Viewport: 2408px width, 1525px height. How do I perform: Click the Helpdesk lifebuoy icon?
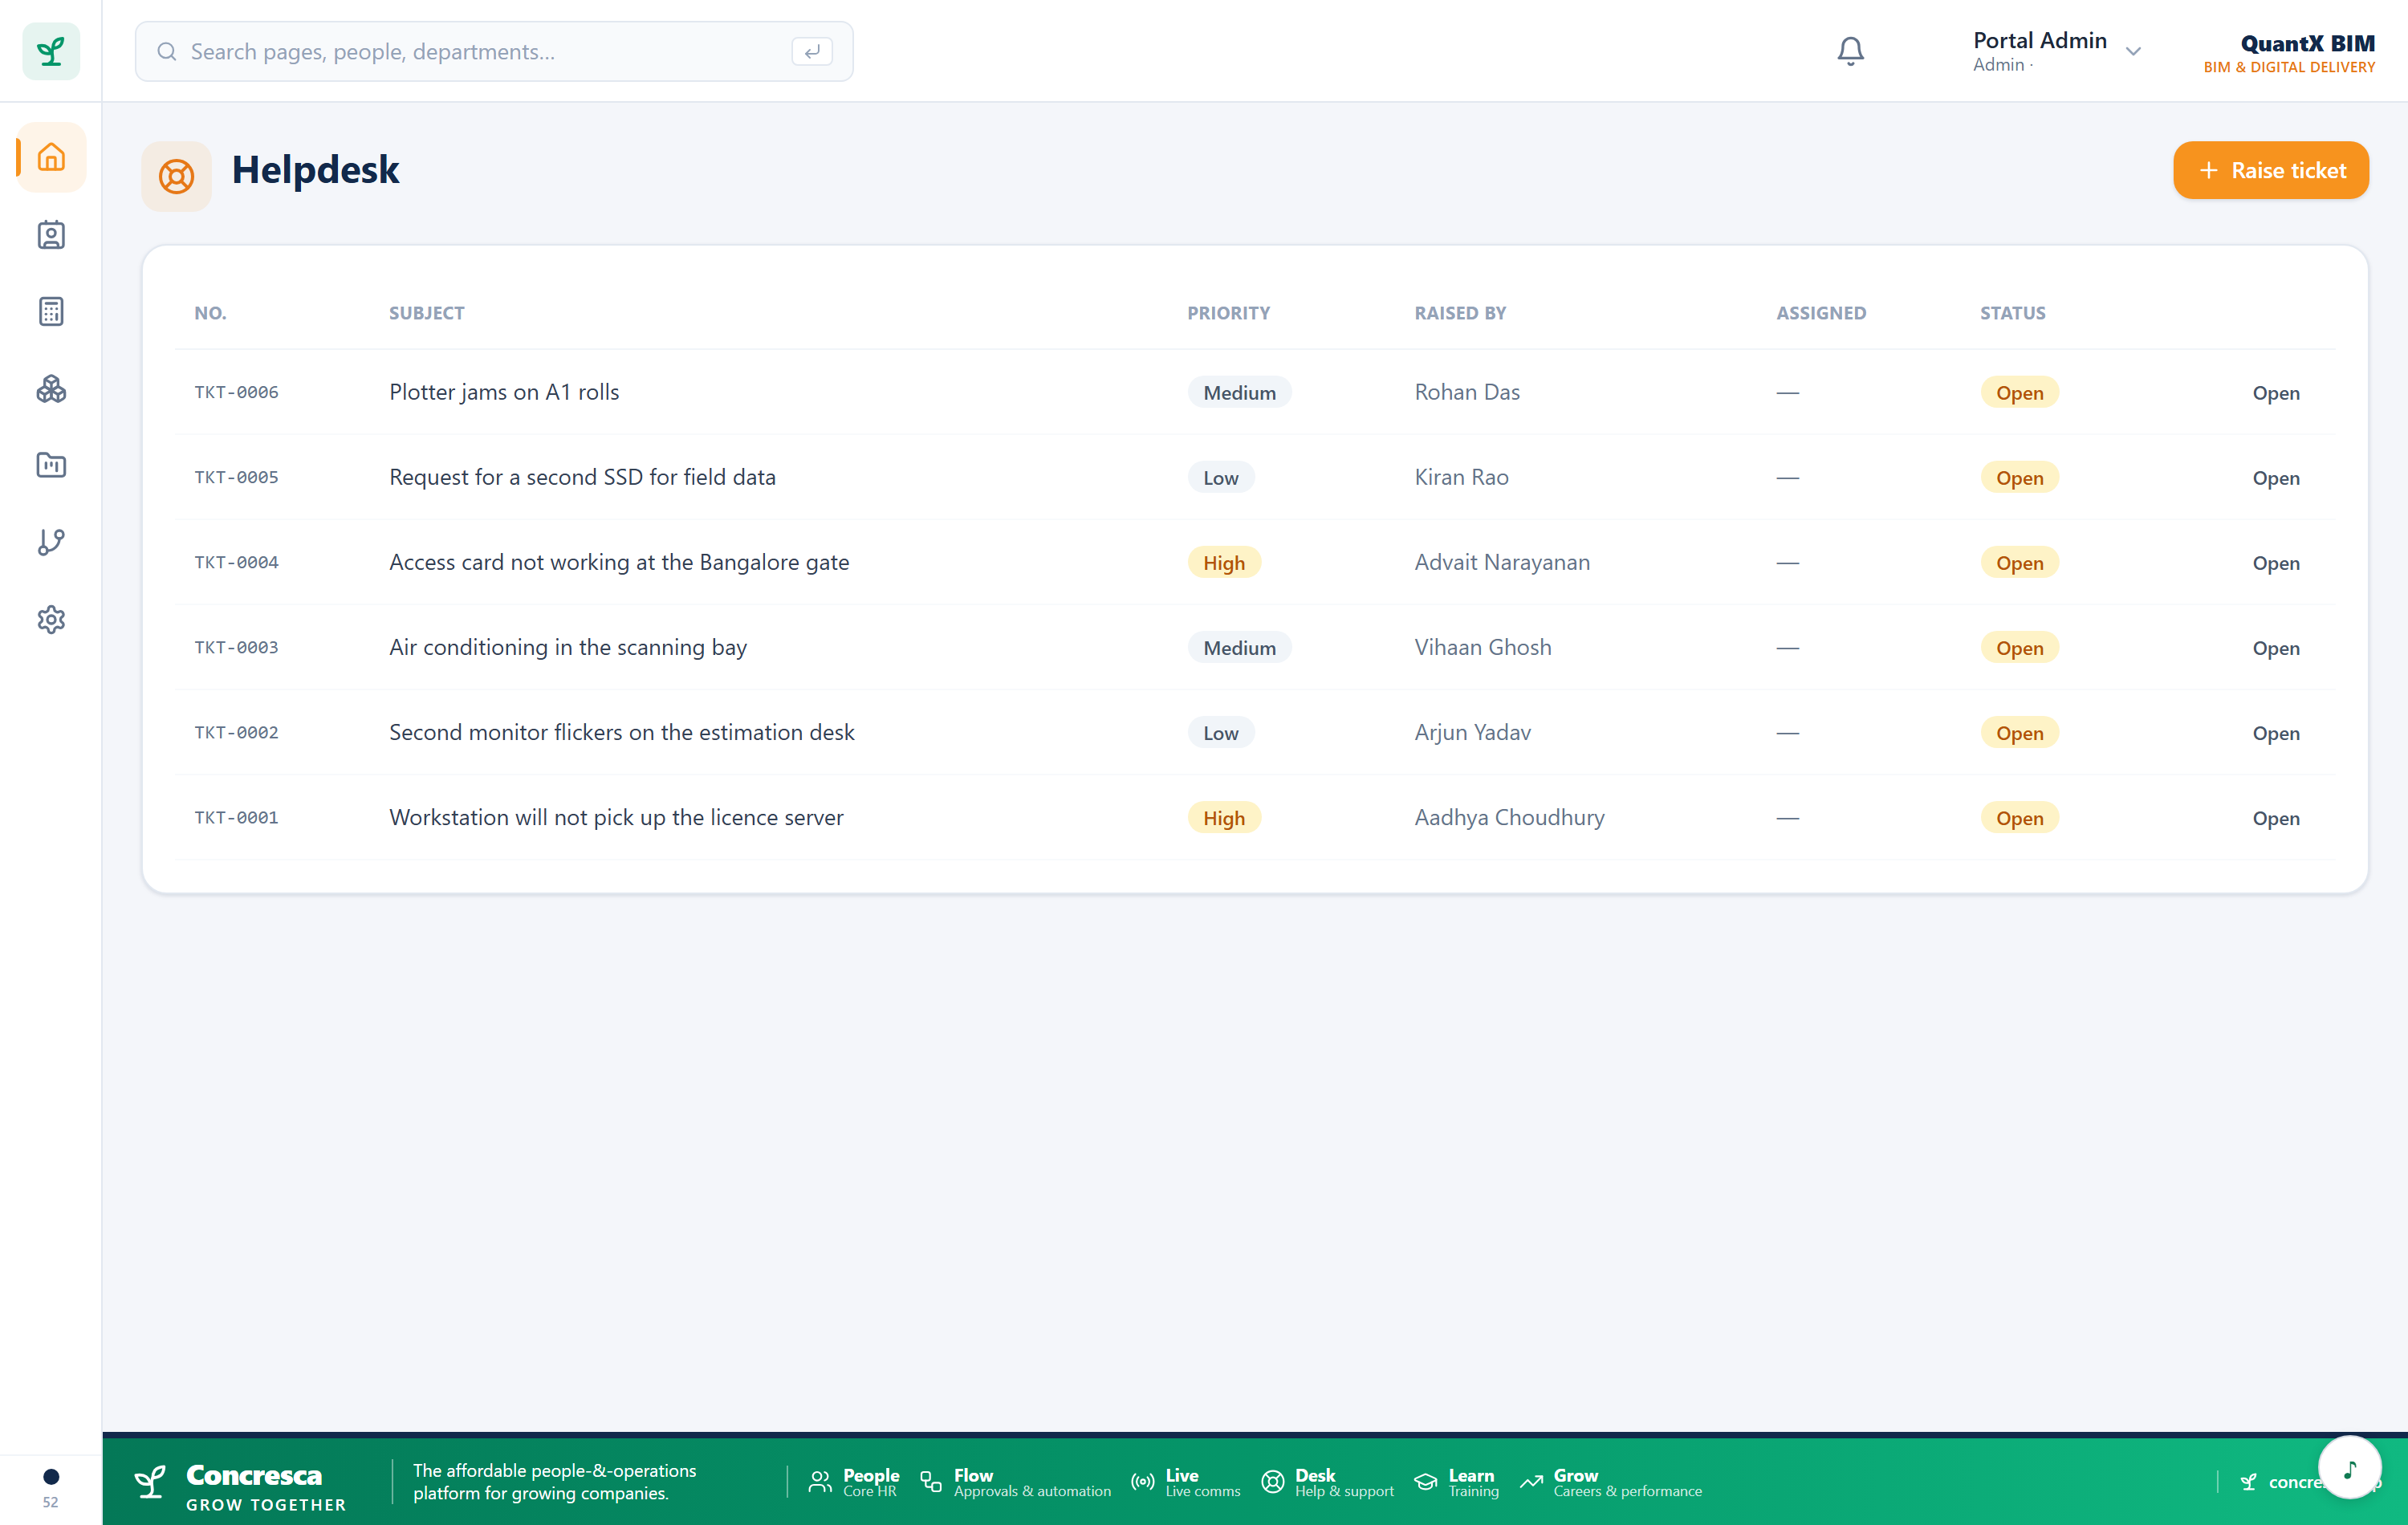[176, 176]
